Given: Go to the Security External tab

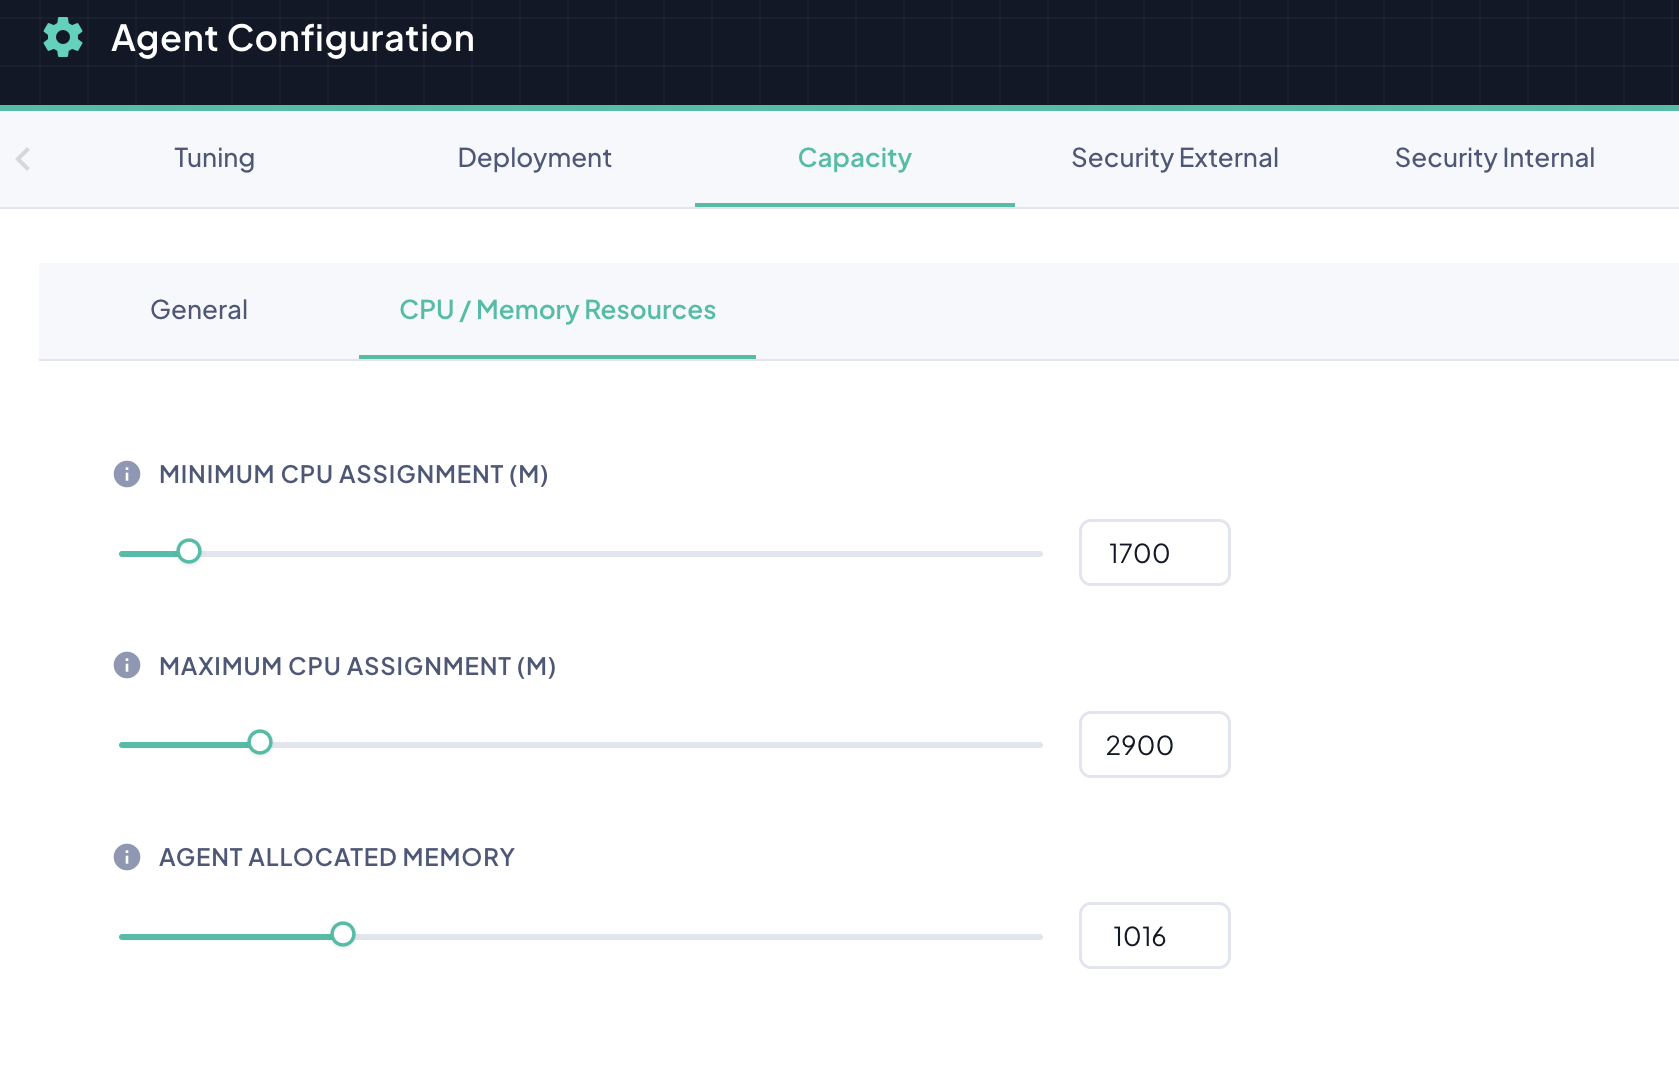Looking at the screenshot, I should (1175, 158).
